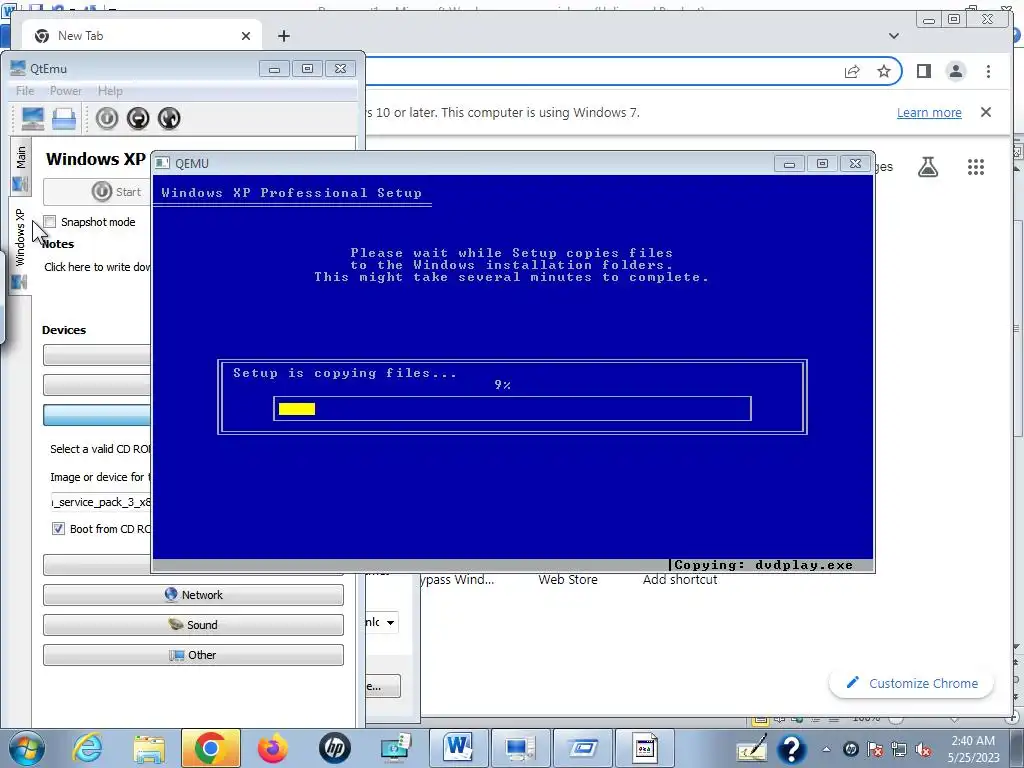
Task: Click the muted volume tray icon
Action: [923, 750]
